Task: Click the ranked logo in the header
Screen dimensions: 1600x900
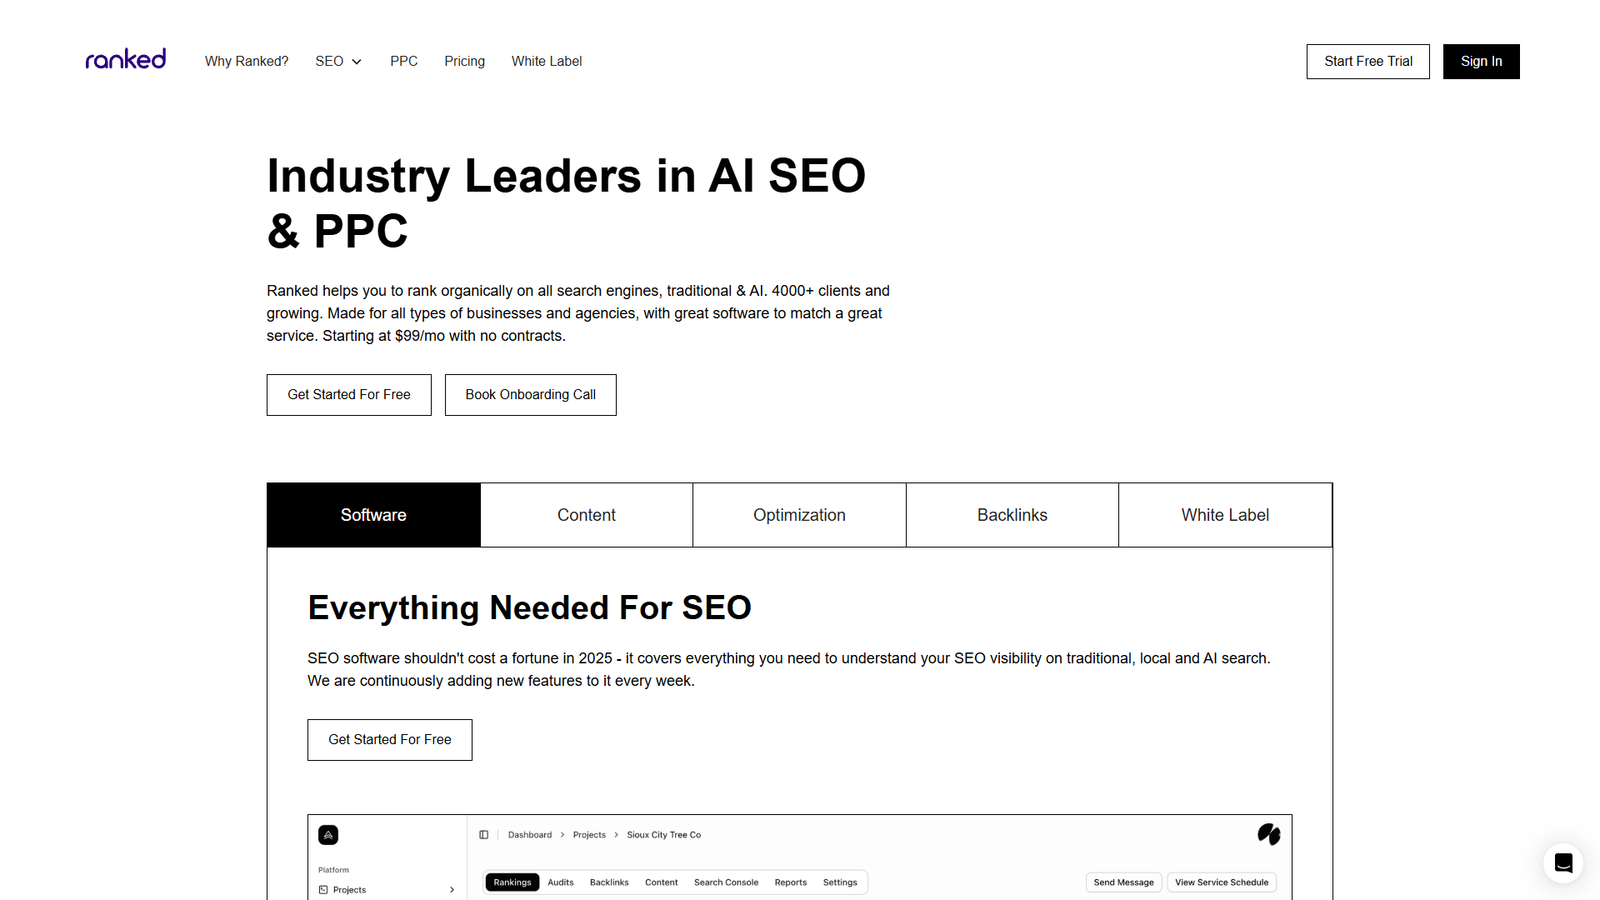Action: click(x=125, y=59)
